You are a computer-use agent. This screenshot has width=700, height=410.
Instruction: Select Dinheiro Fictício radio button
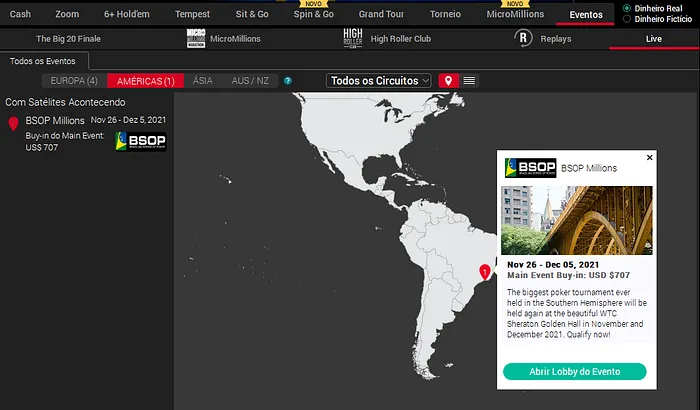[626, 18]
